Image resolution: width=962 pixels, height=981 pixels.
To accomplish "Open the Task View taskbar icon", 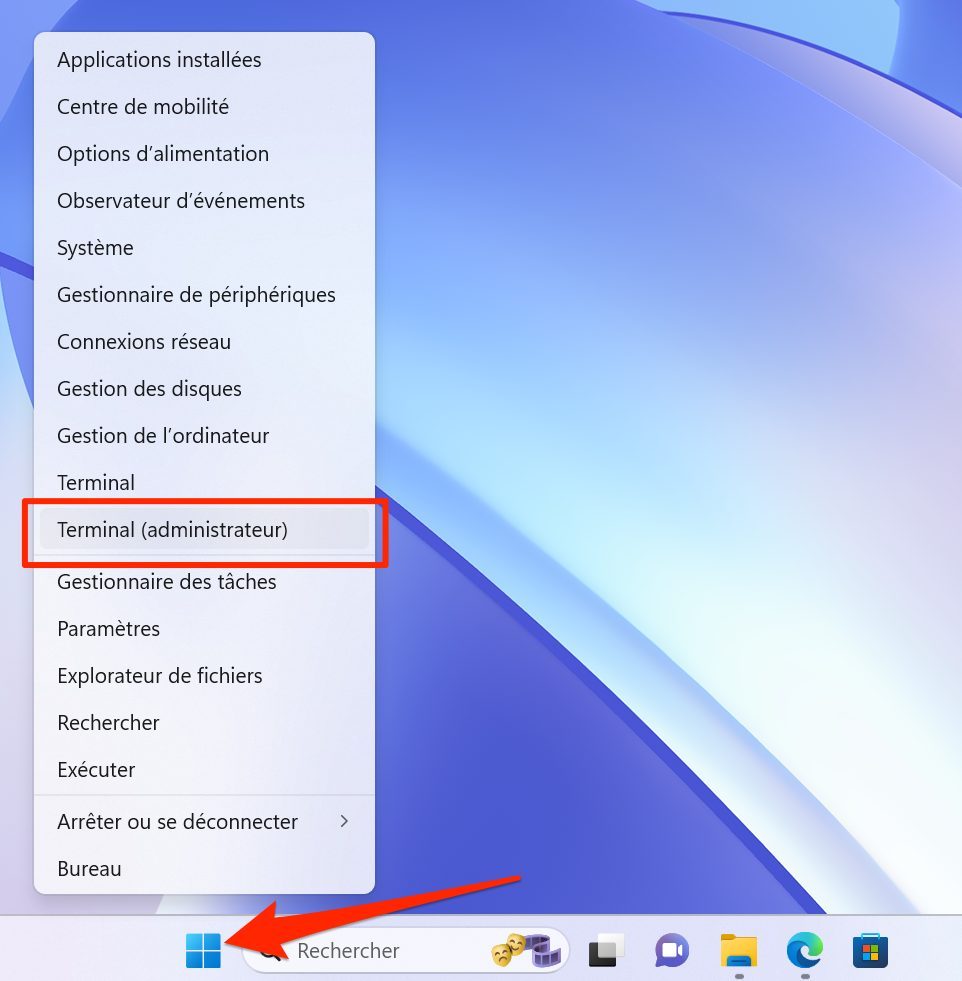I will click(605, 950).
